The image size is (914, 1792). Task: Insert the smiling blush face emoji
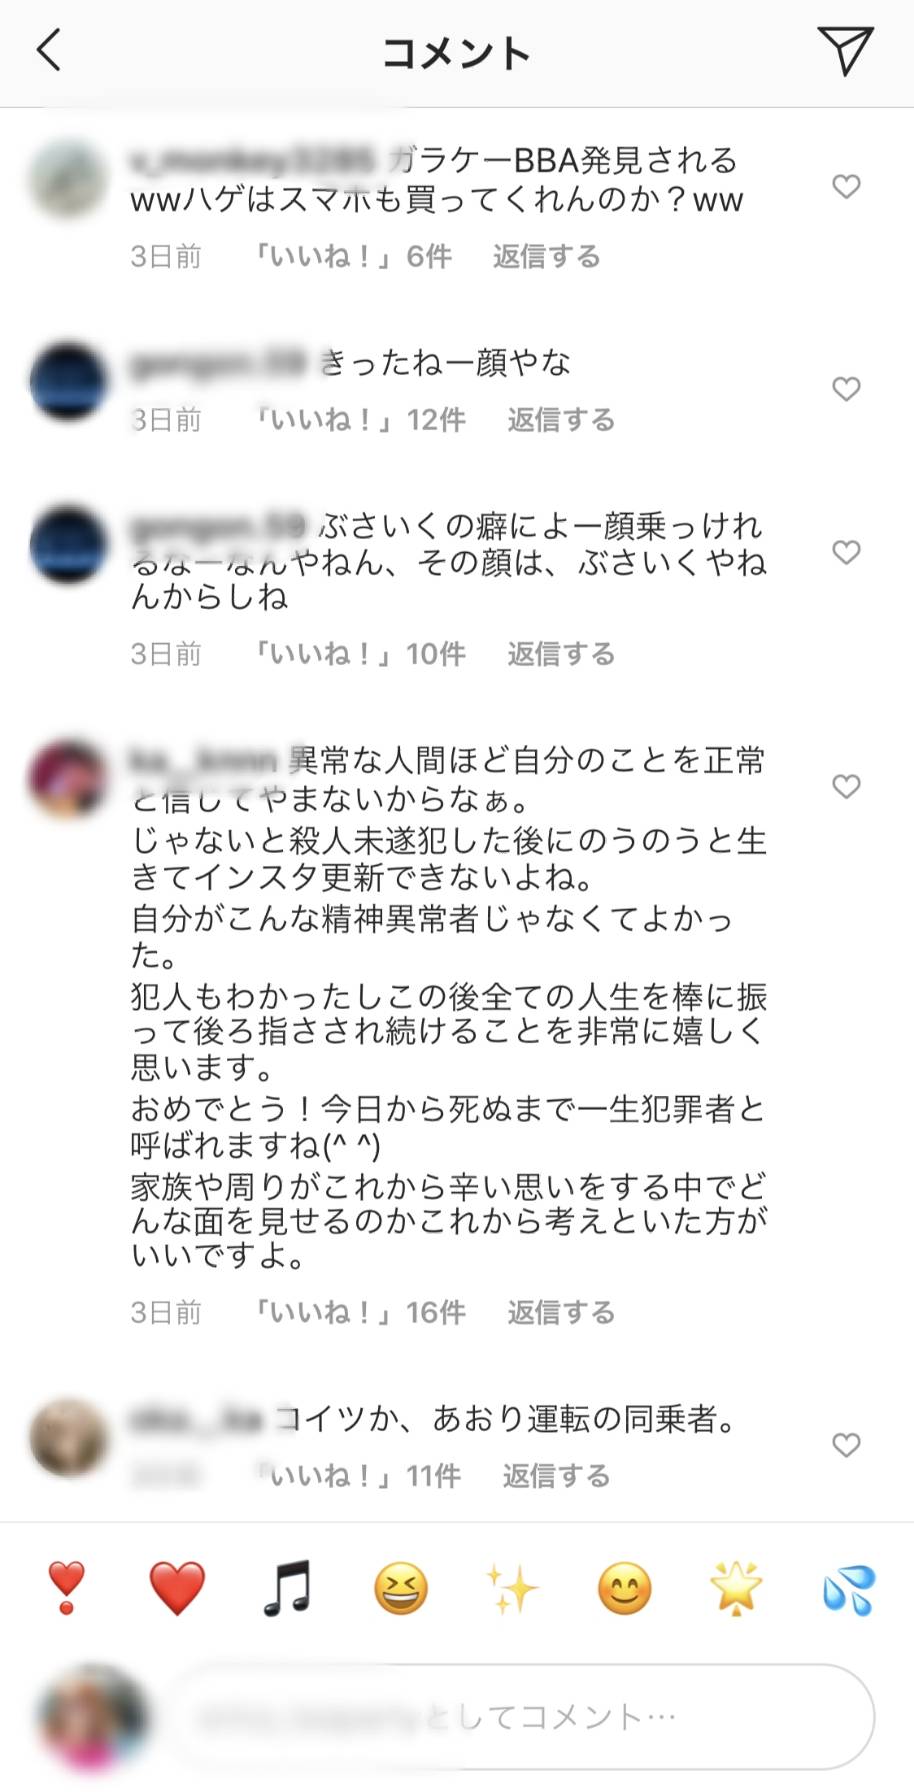[x=625, y=1588]
